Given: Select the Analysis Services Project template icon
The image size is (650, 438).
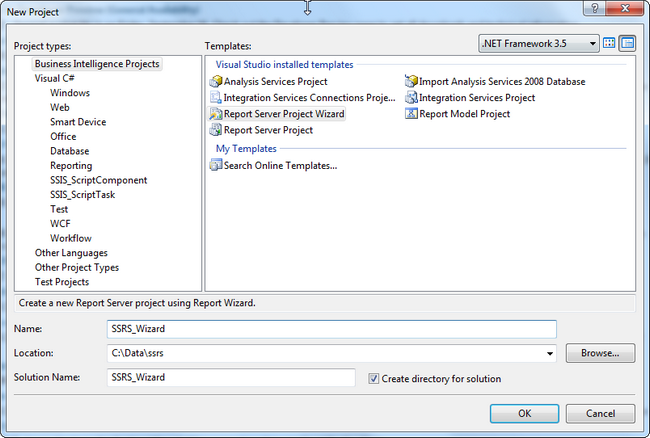Looking at the screenshot, I should click(216, 82).
